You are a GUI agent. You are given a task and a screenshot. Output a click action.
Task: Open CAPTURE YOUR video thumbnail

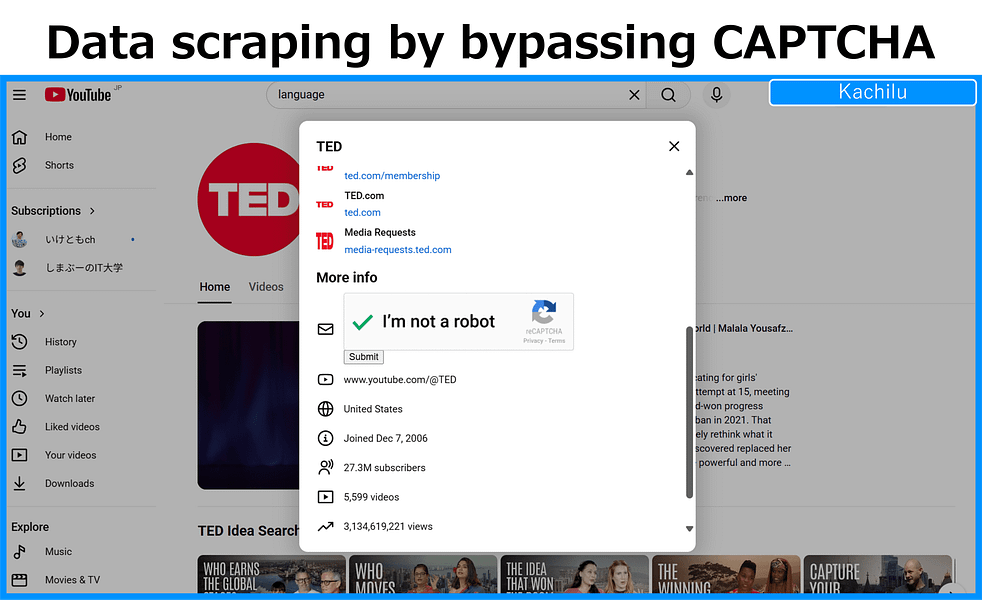click(877, 574)
